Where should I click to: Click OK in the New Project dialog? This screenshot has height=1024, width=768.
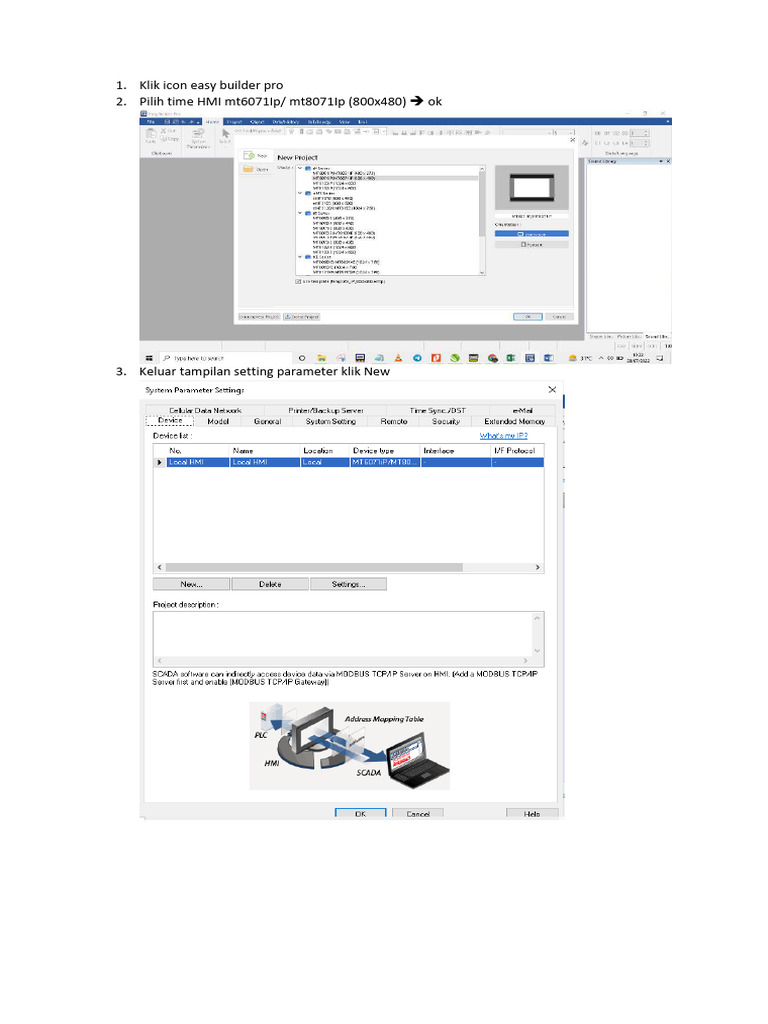[x=528, y=316]
